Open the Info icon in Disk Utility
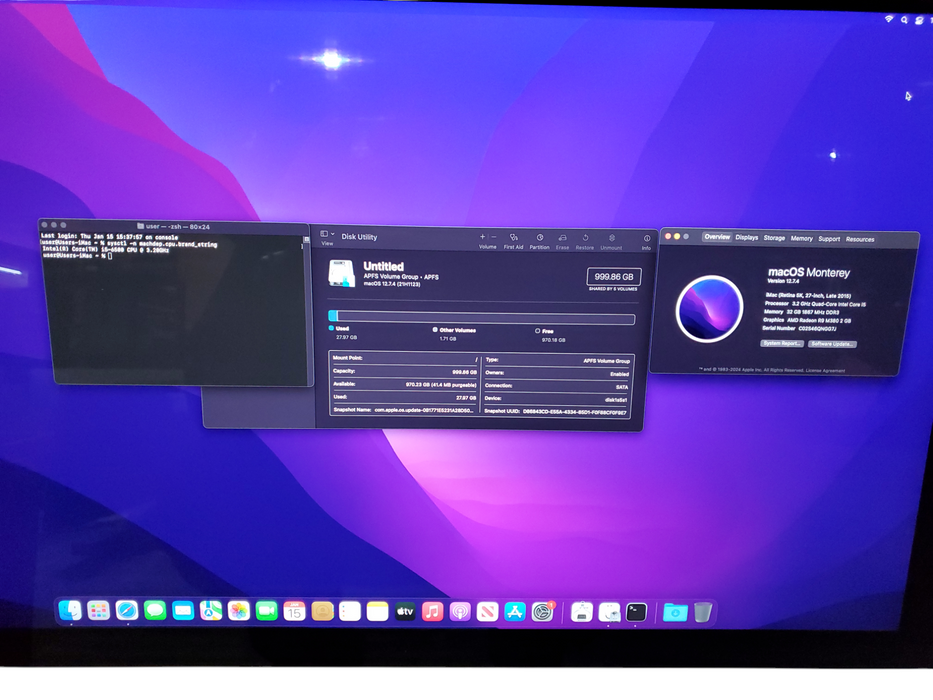 (x=647, y=239)
